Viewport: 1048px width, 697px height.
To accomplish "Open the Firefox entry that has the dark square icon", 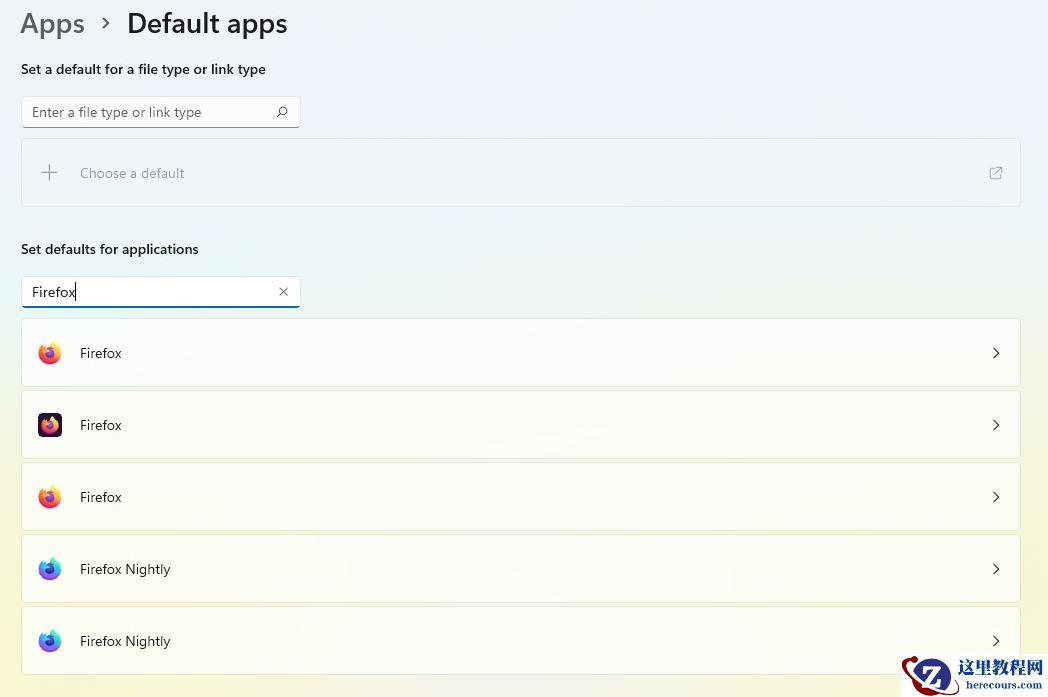I will [521, 425].
